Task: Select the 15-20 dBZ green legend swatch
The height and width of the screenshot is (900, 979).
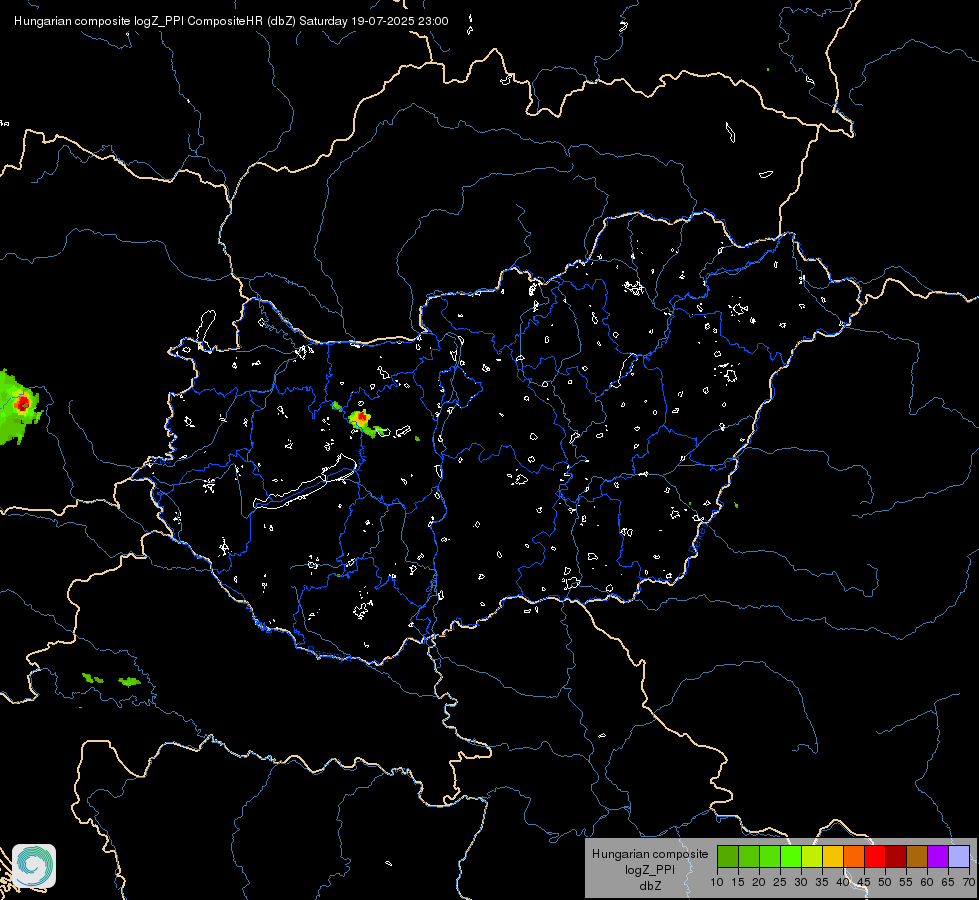Action: [x=749, y=856]
